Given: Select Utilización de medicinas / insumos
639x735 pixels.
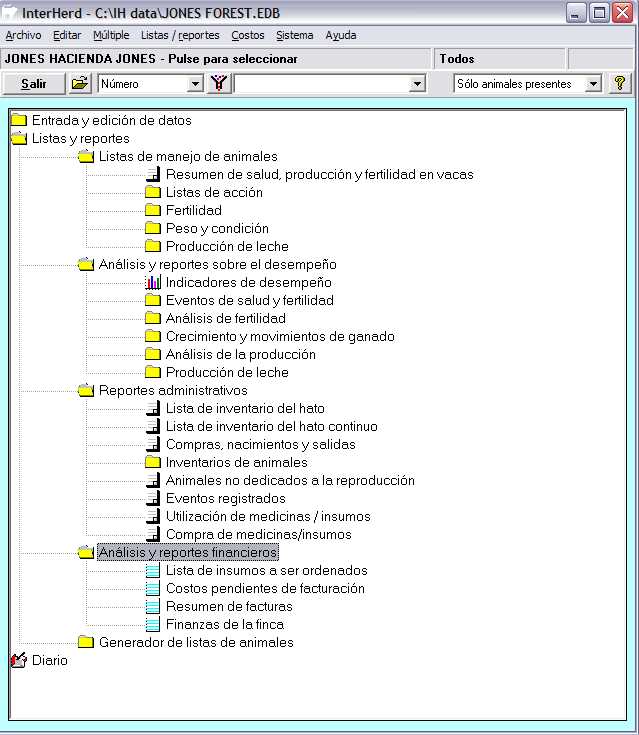Looking at the screenshot, I should 268,517.
